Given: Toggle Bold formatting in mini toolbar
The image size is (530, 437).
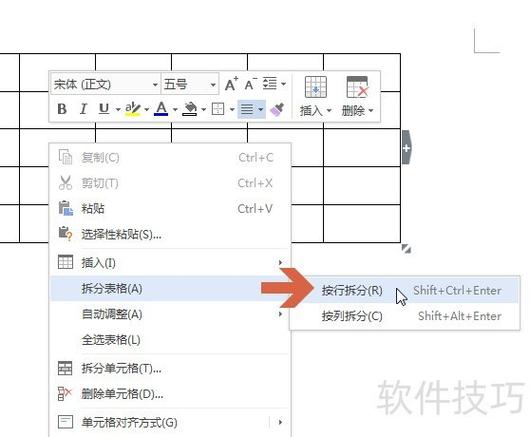Looking at the screenshot, I should [62, 109].
